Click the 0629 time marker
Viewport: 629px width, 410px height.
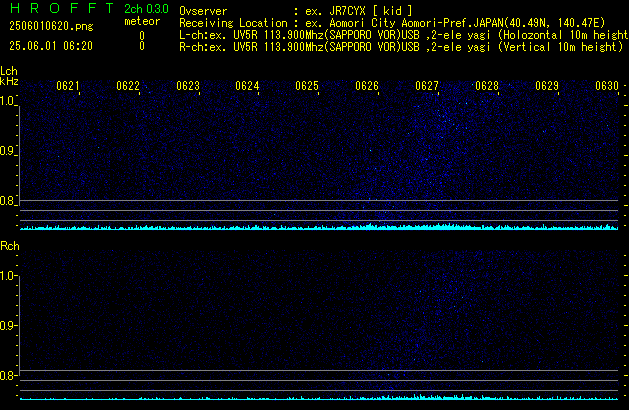[547, 86]
